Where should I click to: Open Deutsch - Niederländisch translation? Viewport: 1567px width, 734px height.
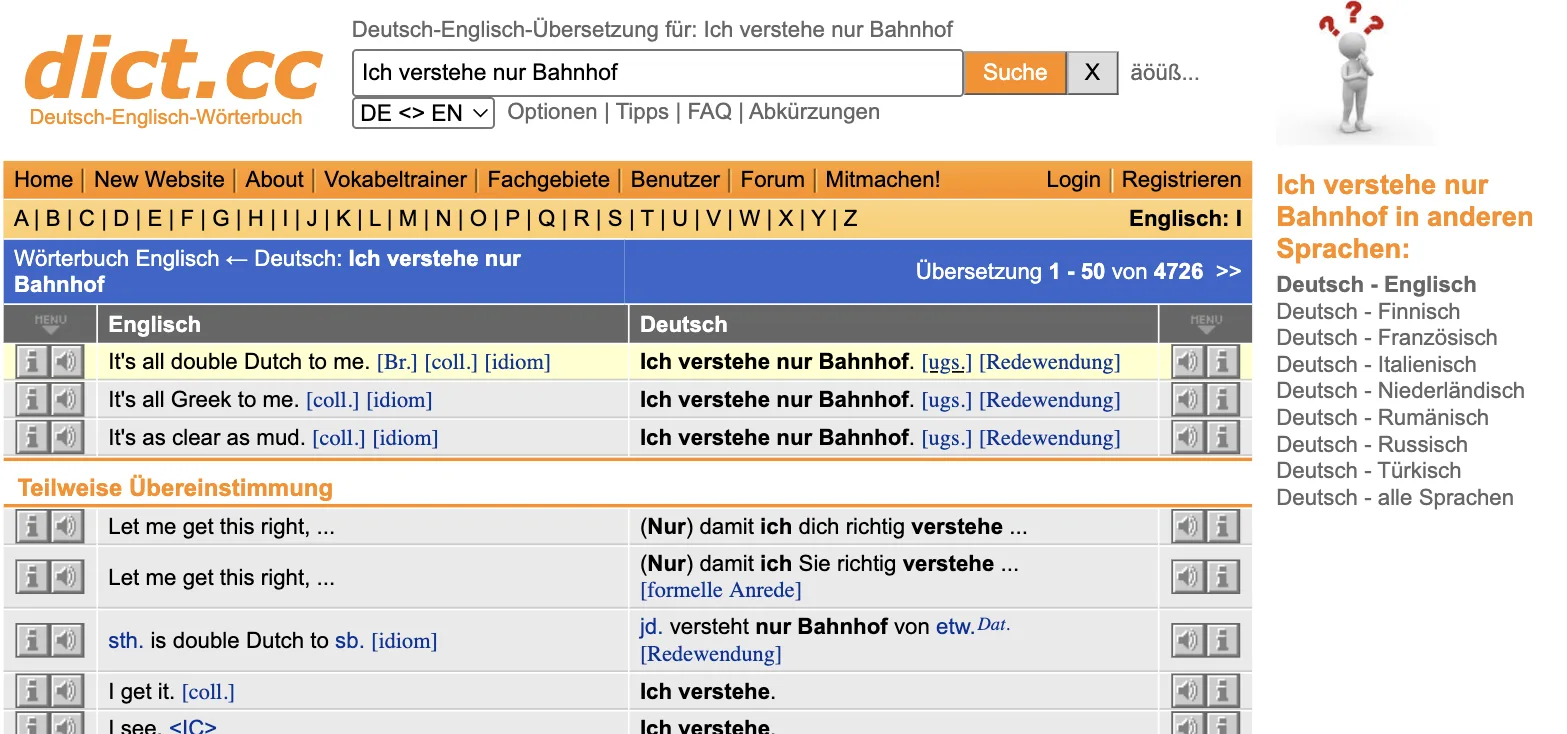[x=1401, y=391]
